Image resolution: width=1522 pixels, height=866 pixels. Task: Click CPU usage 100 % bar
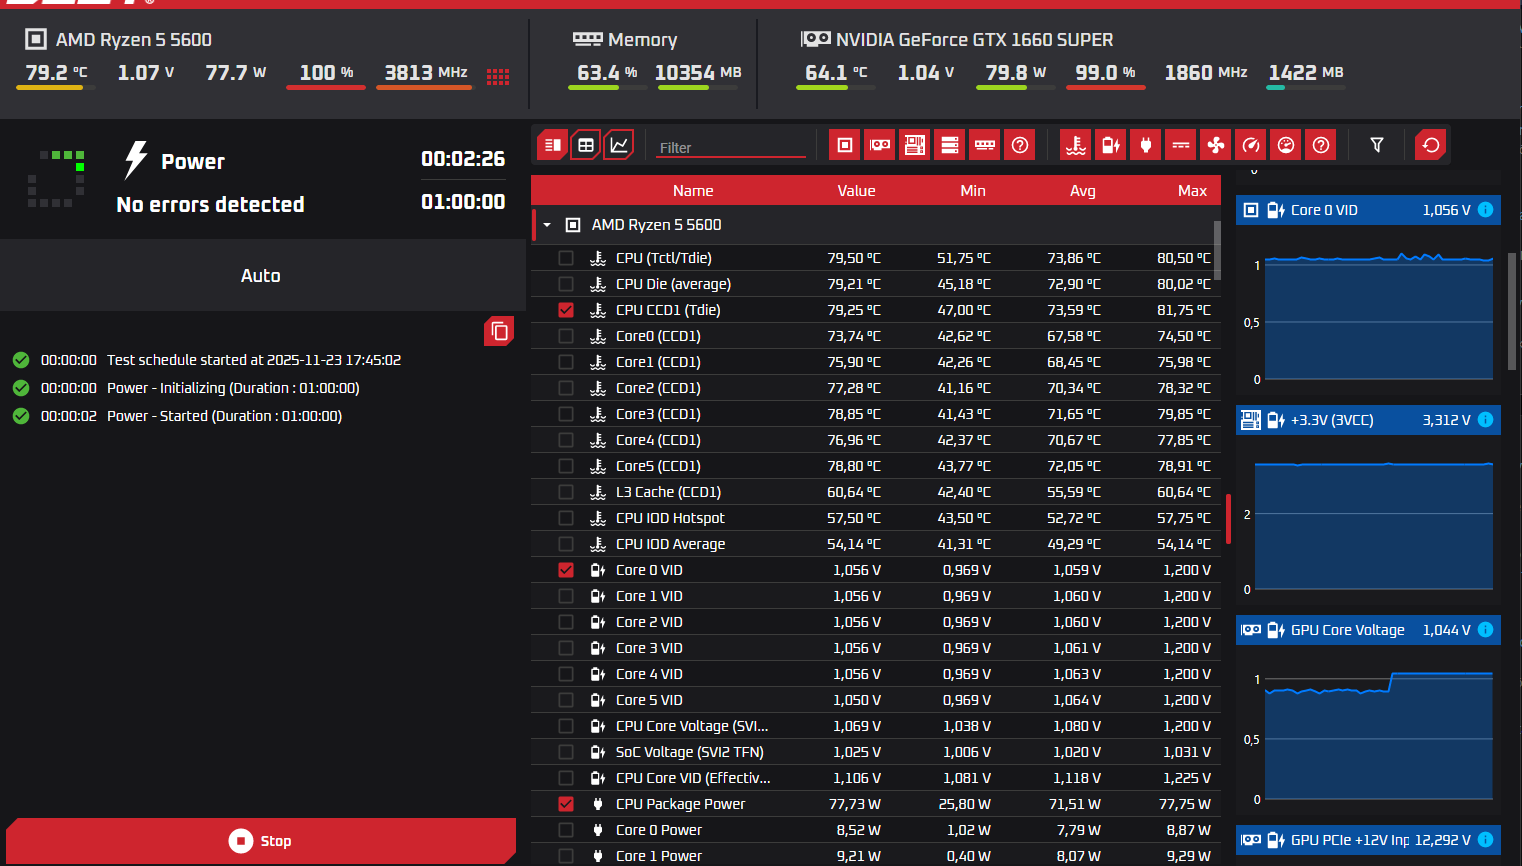click(326, 87)
